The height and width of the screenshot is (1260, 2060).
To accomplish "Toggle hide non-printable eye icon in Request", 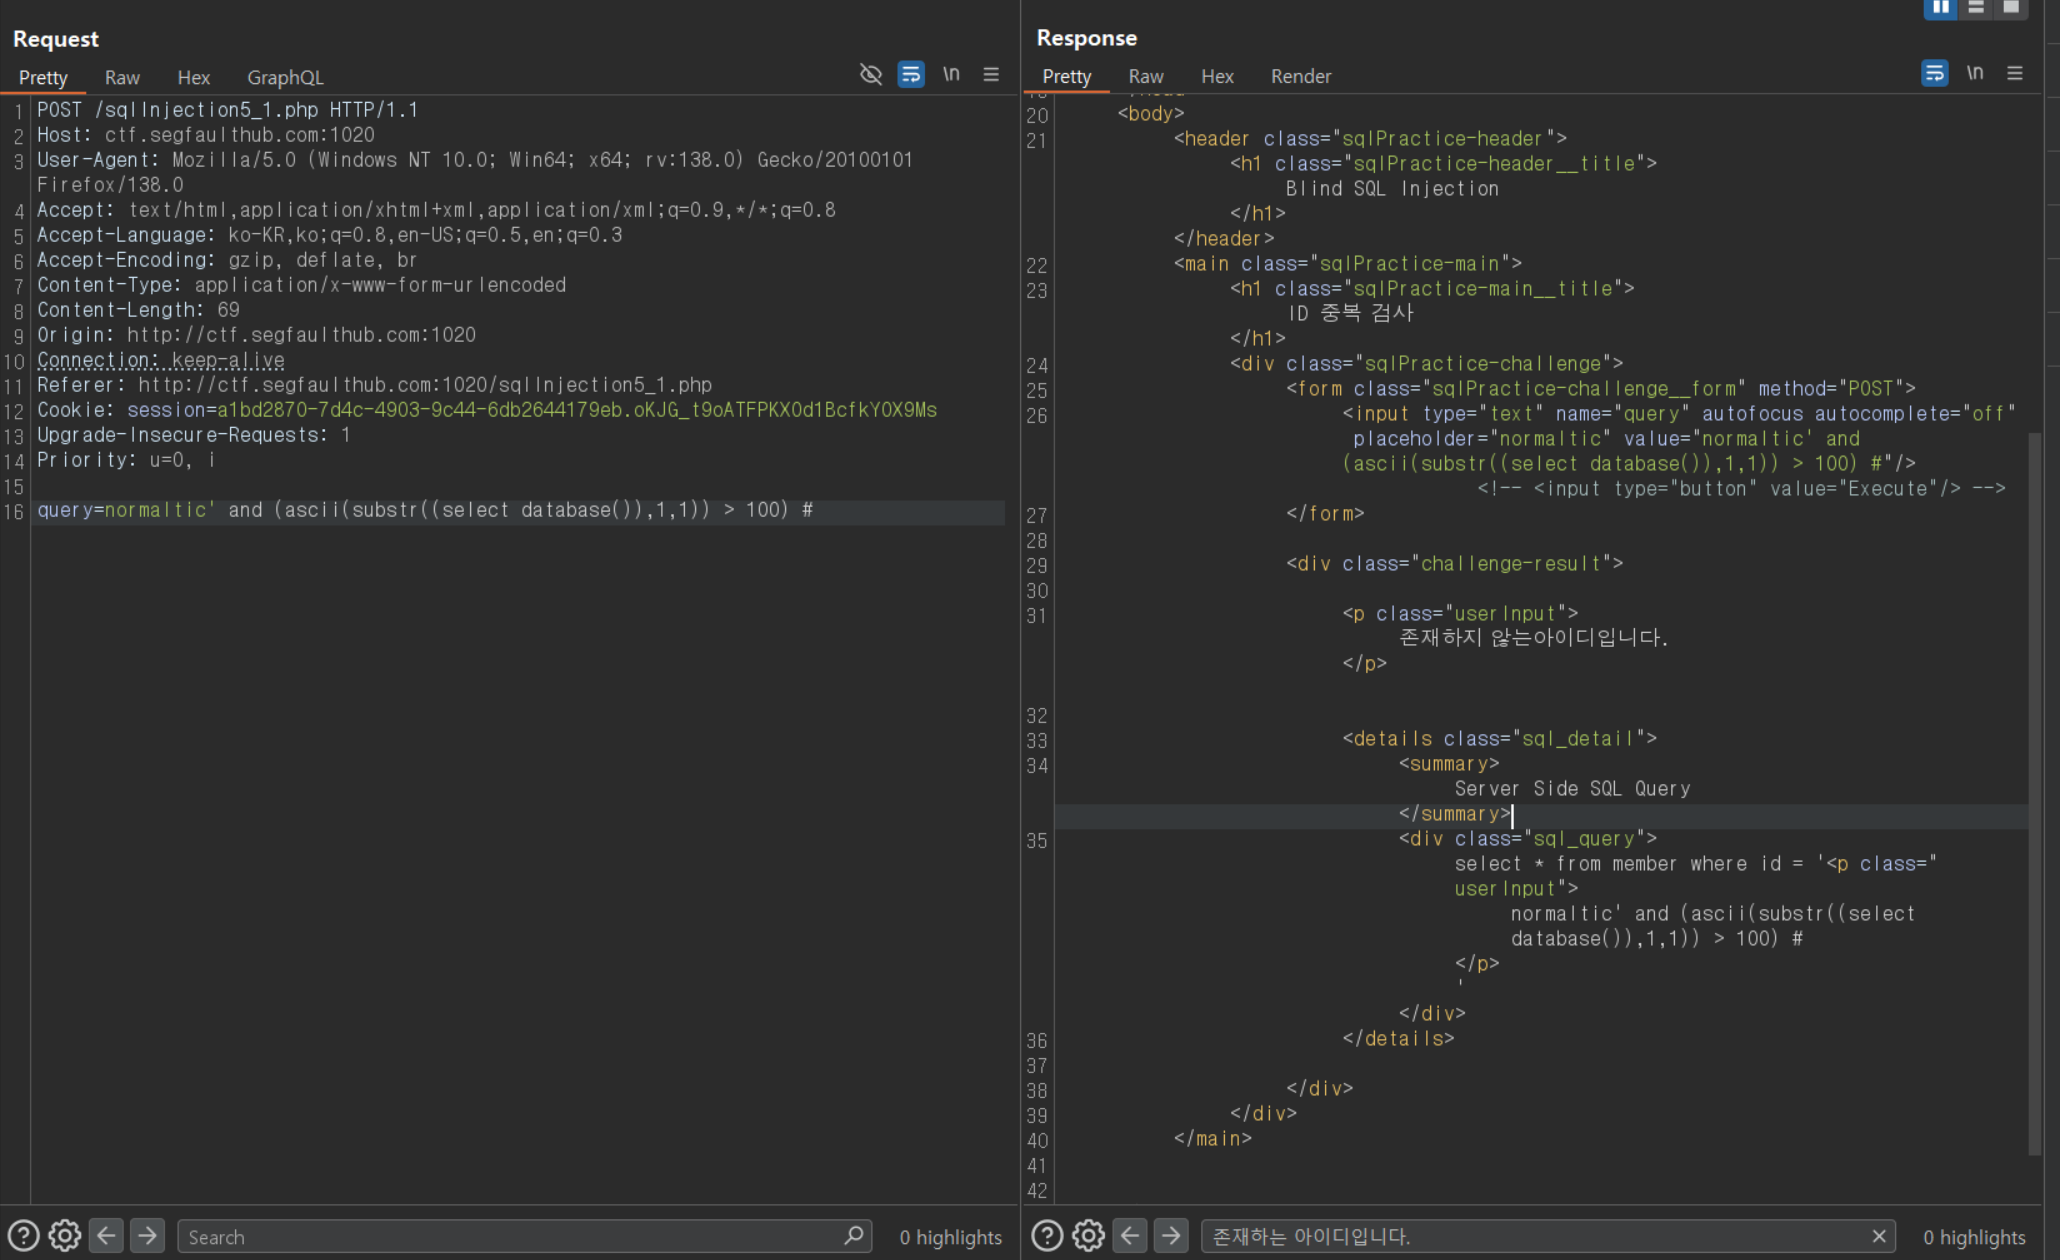I will click(871, 74).
